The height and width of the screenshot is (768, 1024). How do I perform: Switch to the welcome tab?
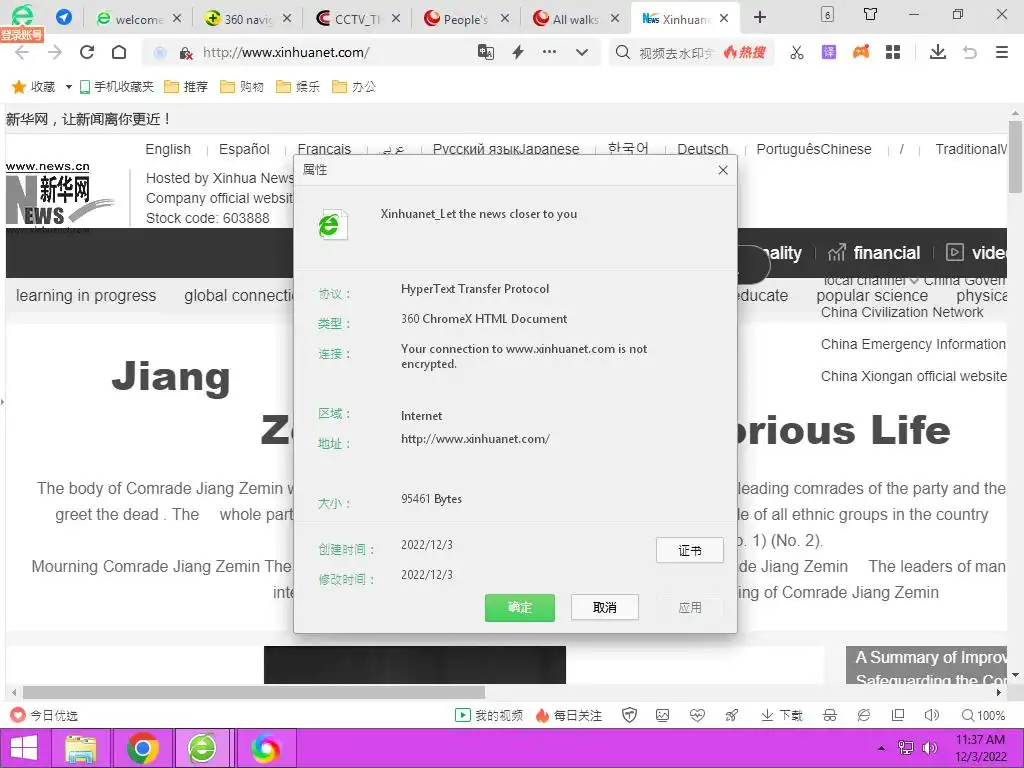(x=138, y=19)
